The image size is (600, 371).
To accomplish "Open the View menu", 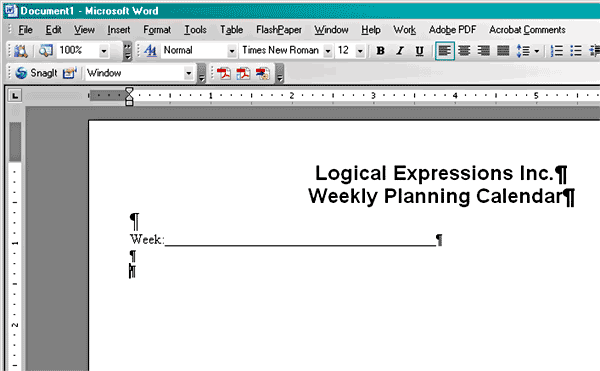I will point(84,30).
